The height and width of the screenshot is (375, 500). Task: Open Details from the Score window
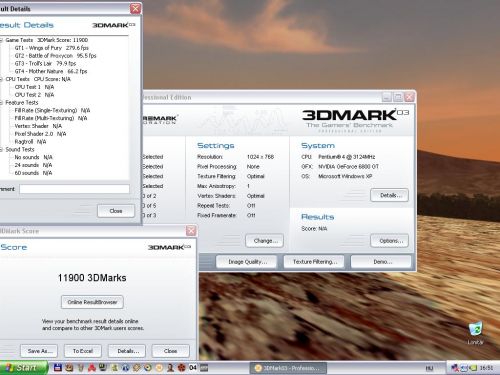127,351
